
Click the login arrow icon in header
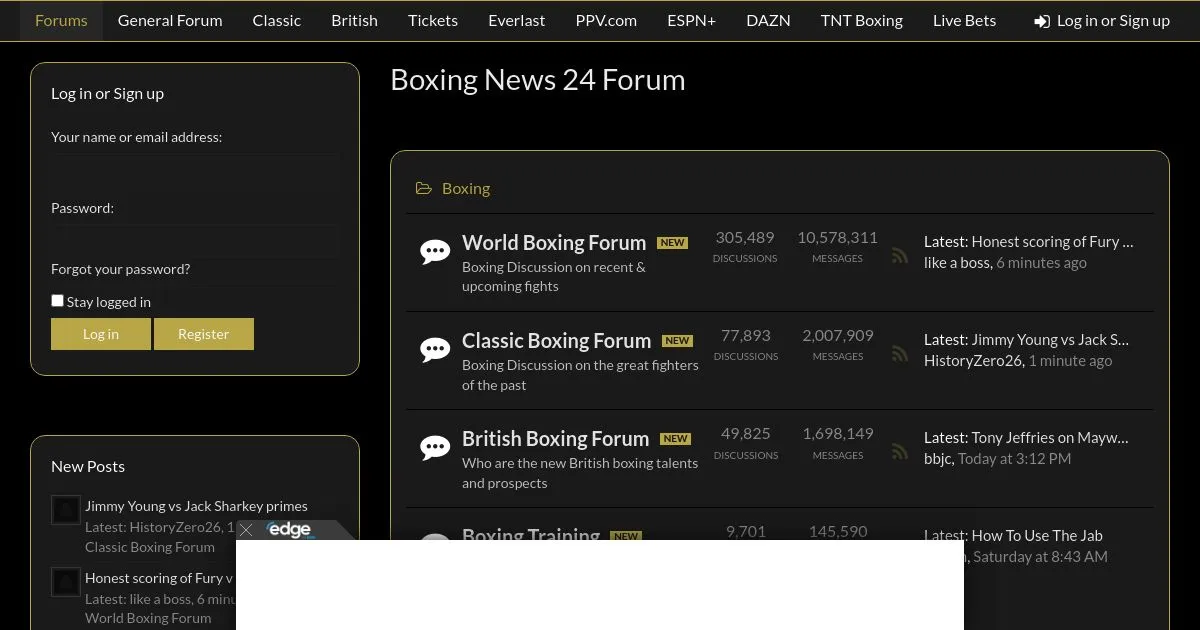click(1042, 21)
